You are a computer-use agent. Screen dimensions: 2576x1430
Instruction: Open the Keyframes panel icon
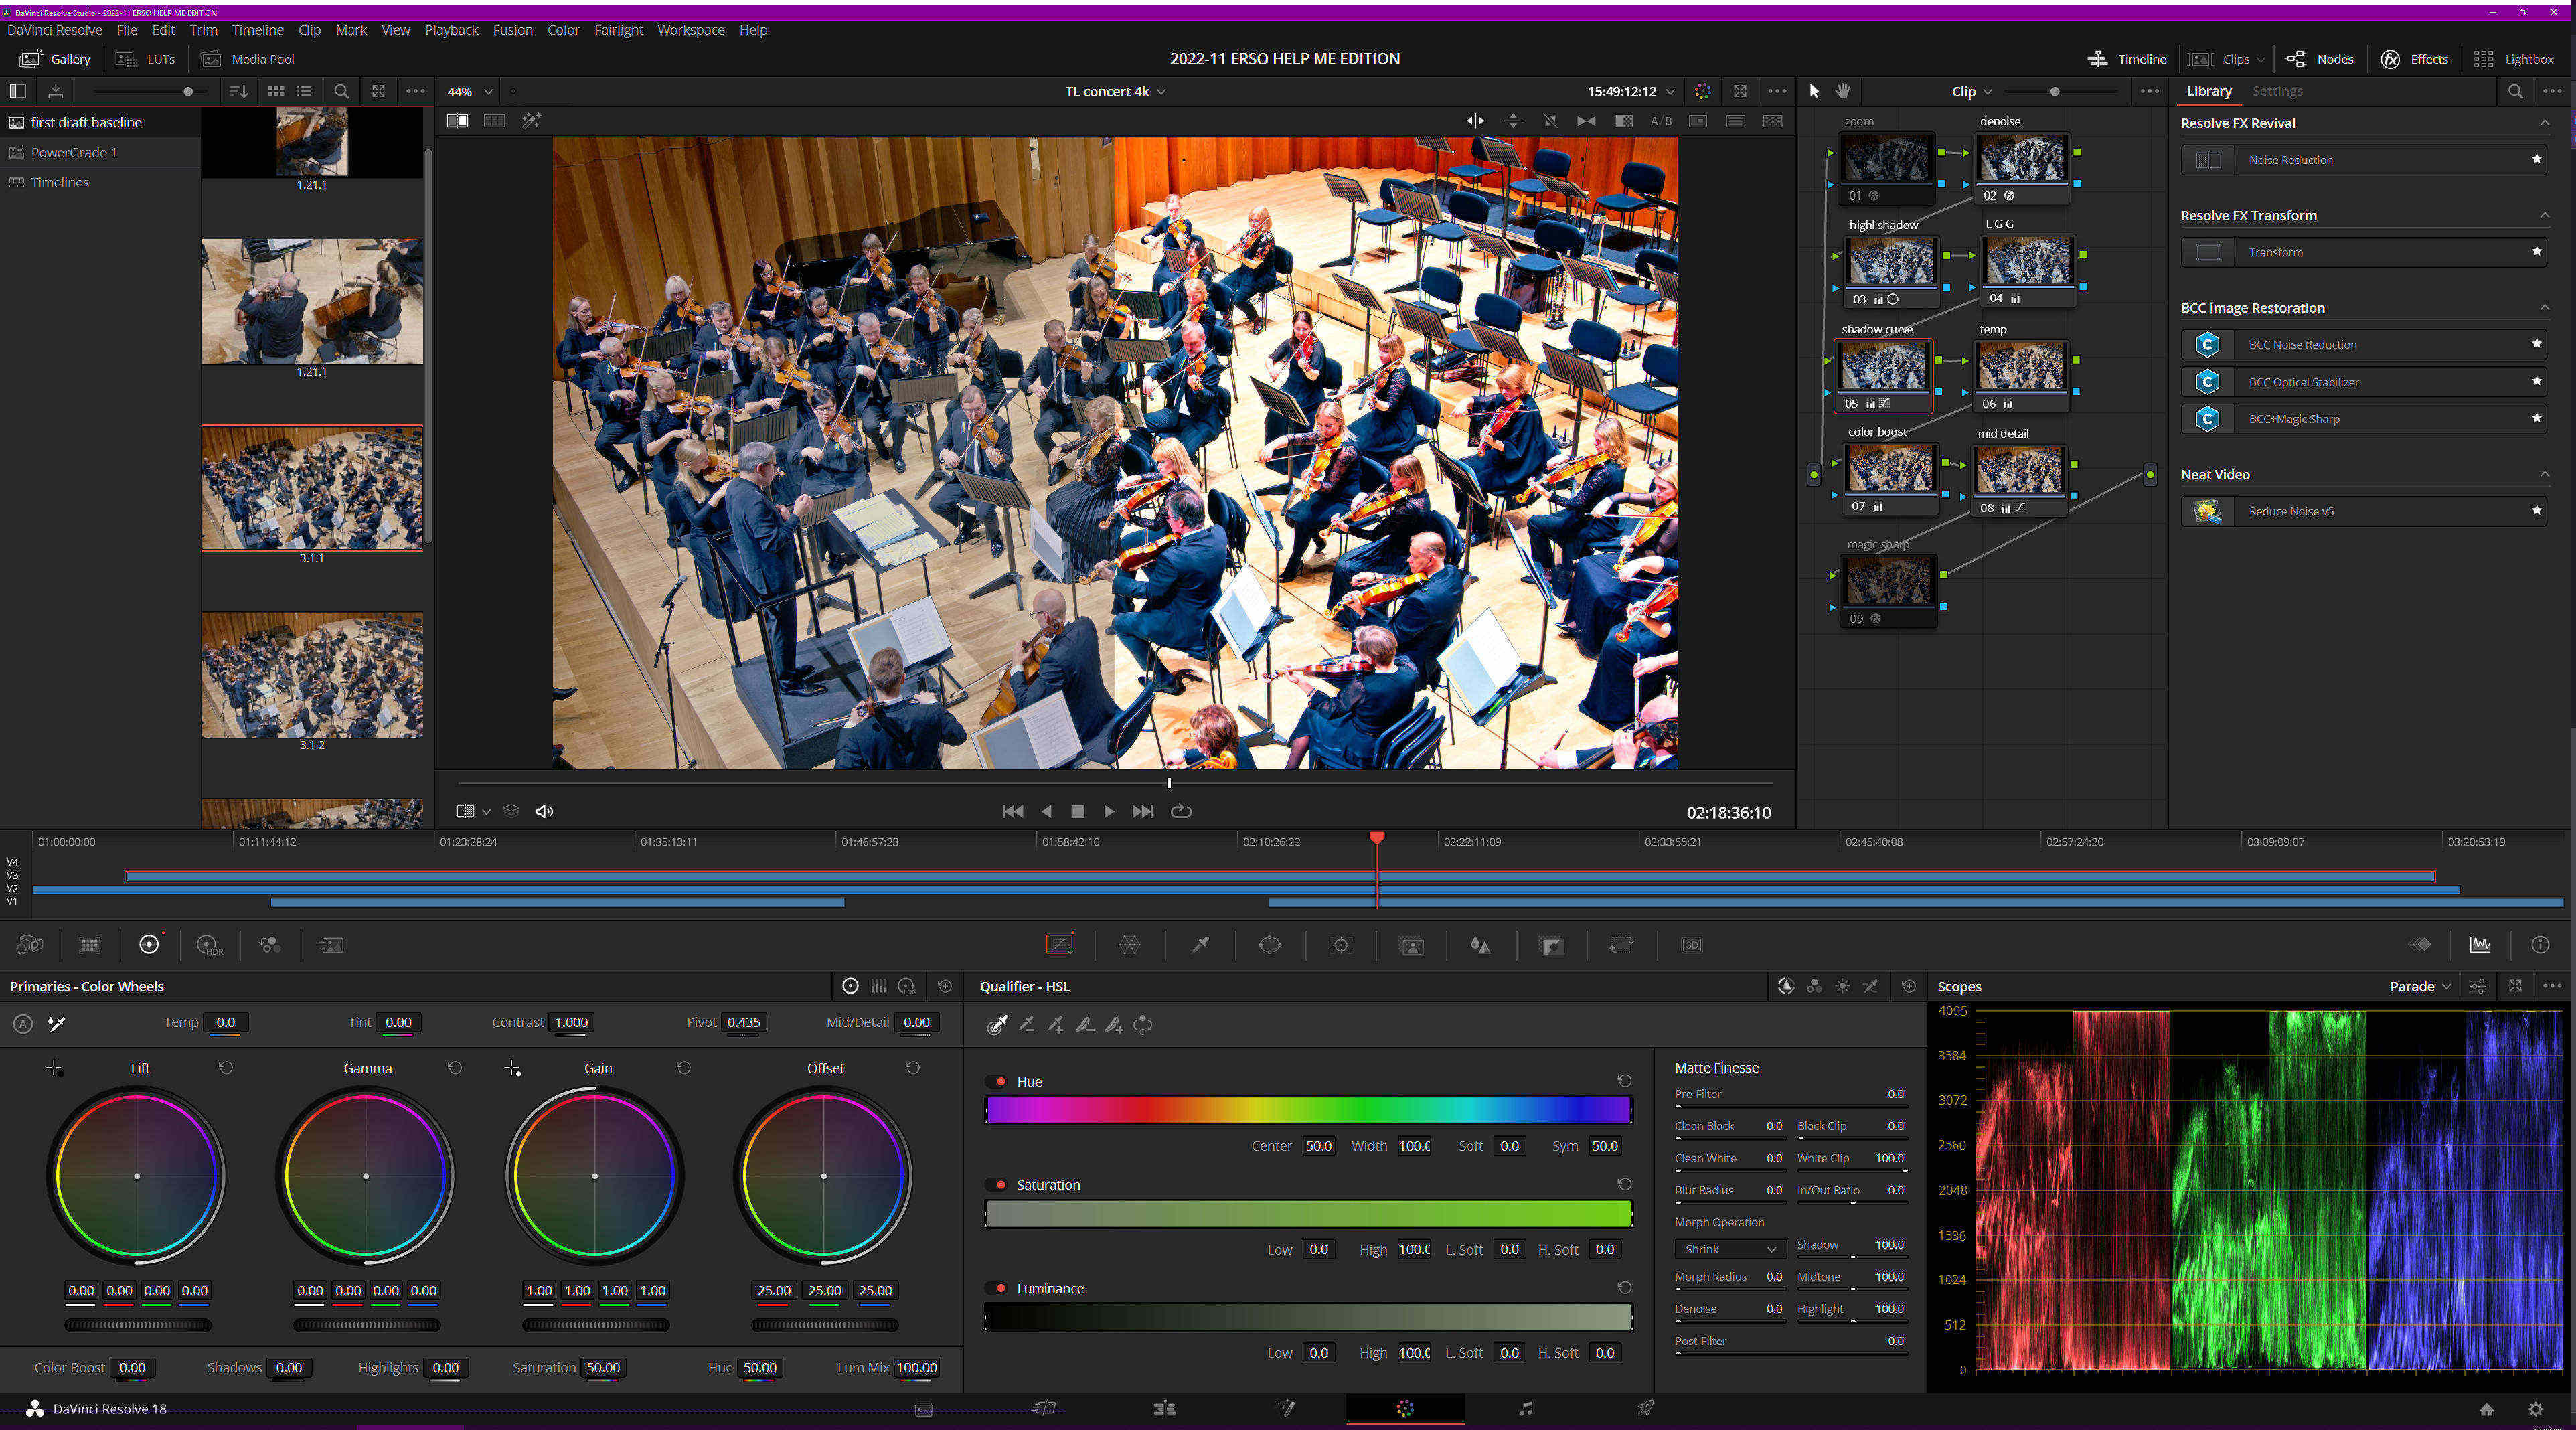coord(2420,945)
